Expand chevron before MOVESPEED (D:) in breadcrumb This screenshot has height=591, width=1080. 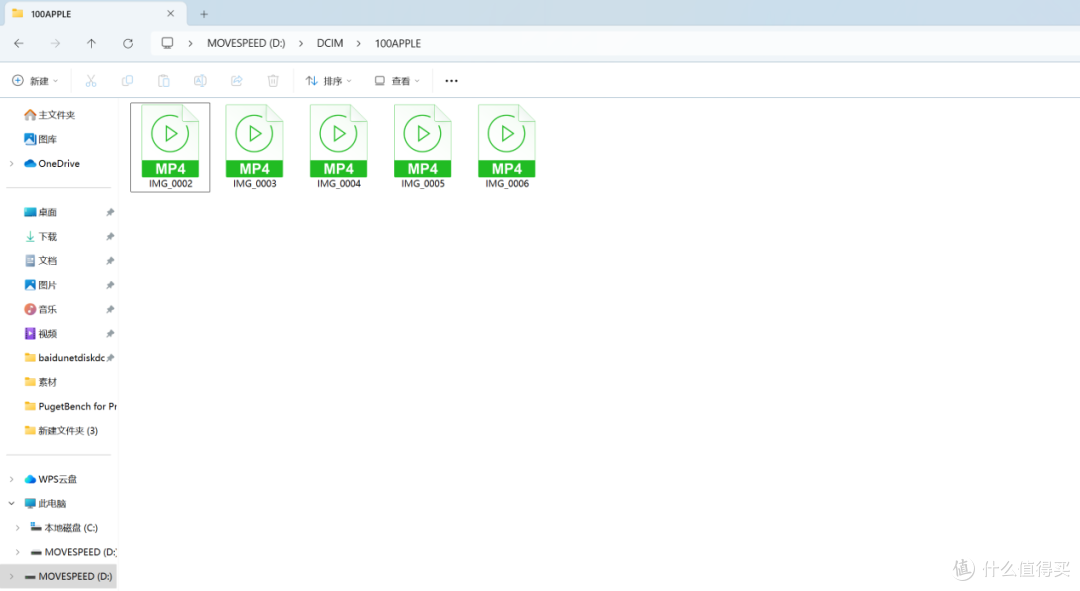click(x=190, y=43)
